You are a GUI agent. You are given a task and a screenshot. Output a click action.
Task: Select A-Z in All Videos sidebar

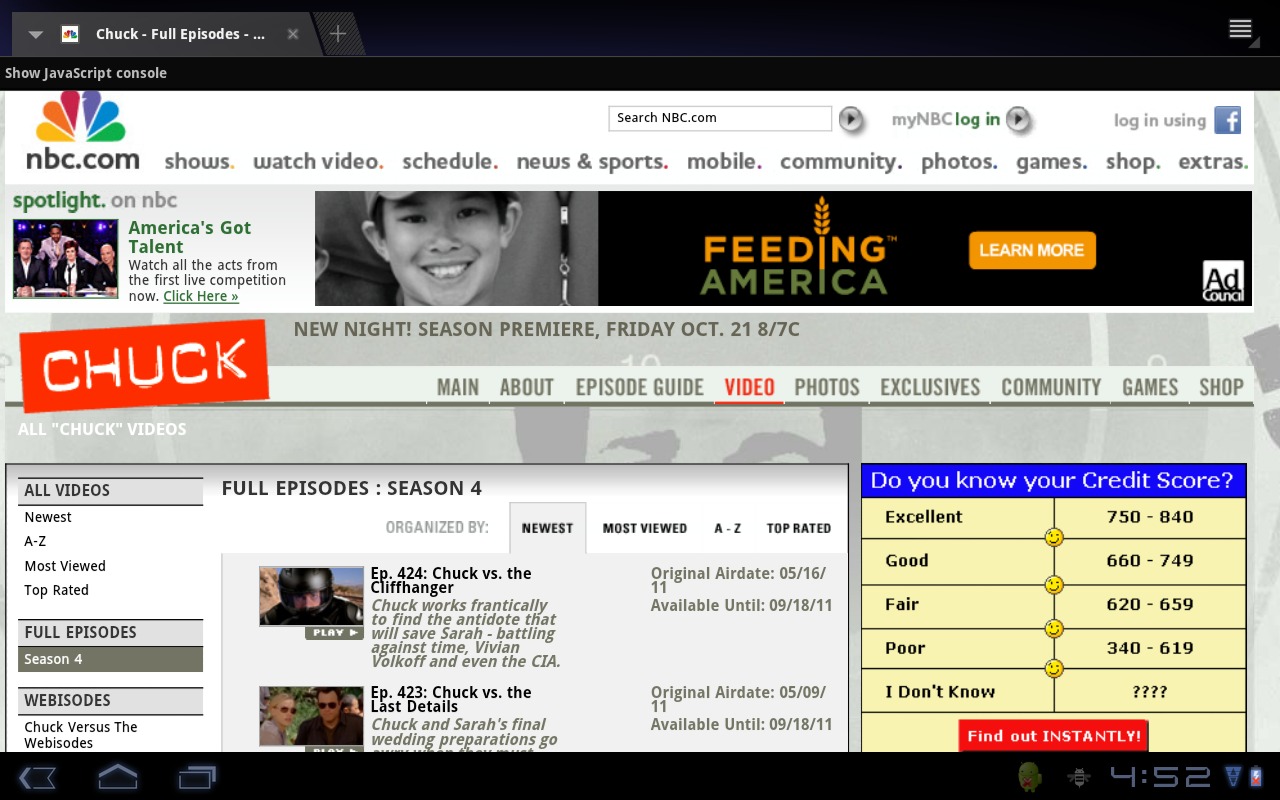[36, 541]
